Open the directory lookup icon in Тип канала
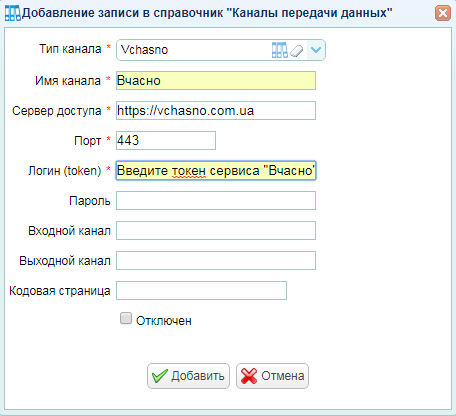 (279, 50)
